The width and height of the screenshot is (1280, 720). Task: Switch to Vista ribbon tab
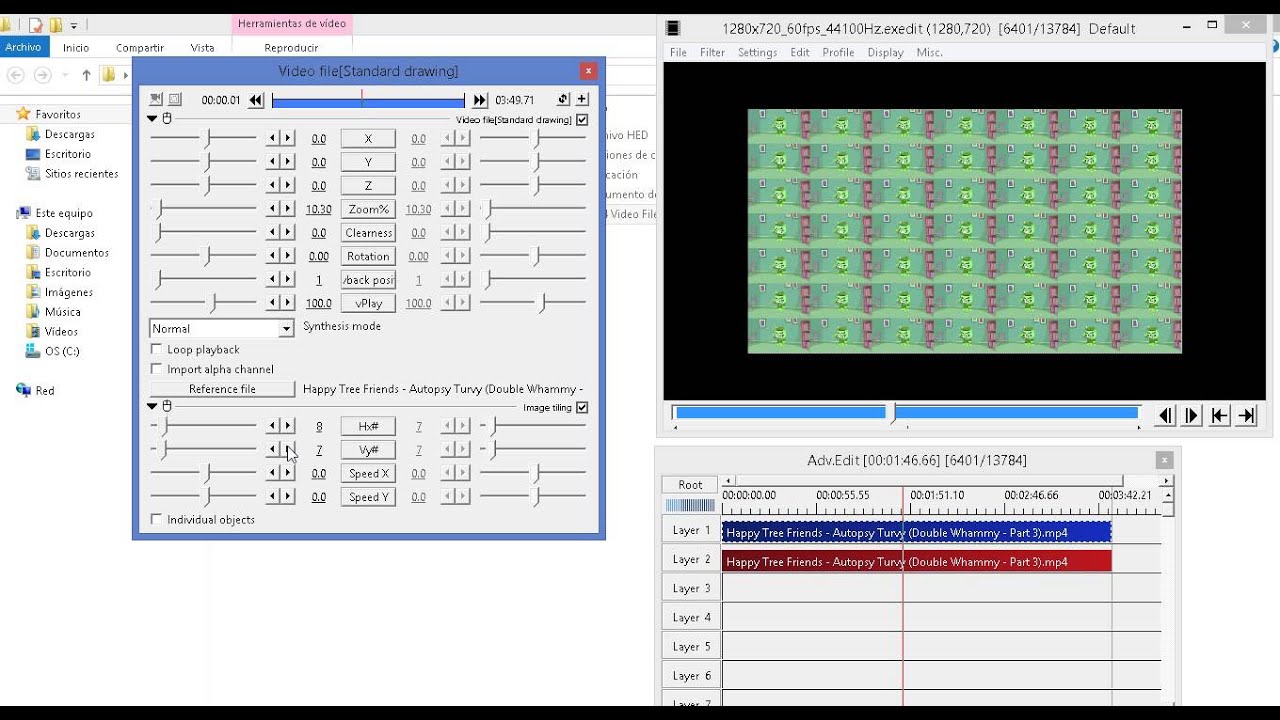click(x=202, y=47)
